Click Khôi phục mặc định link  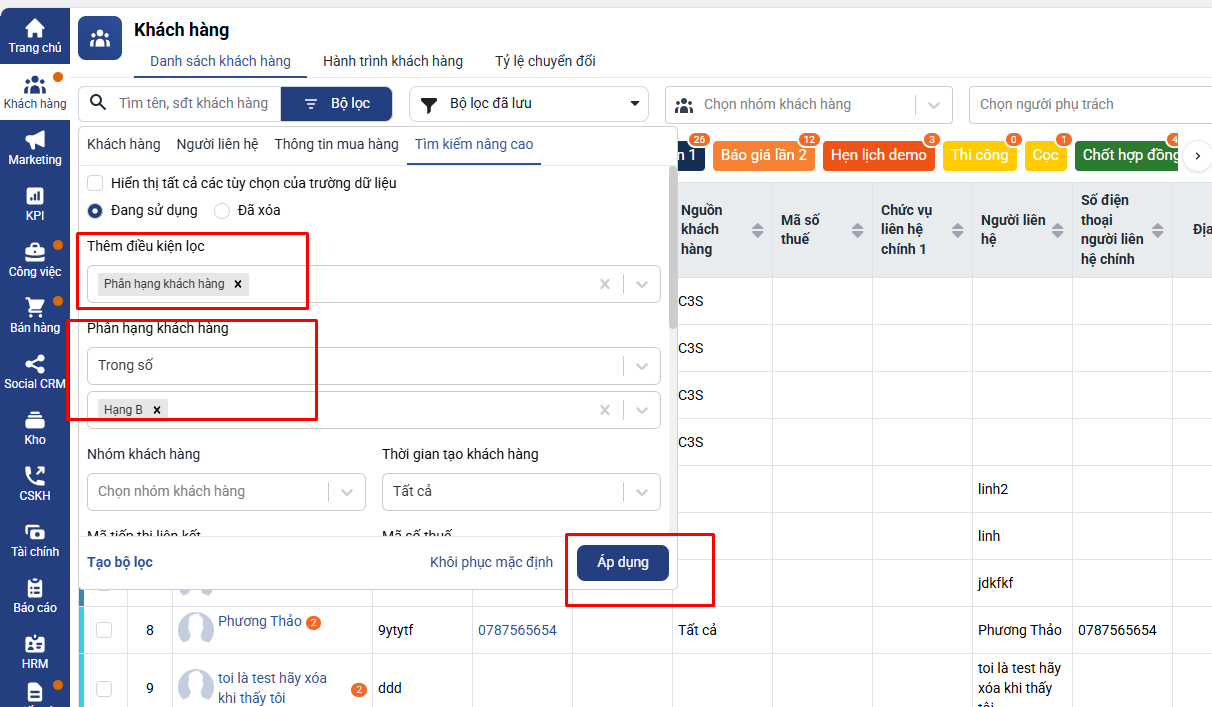491,563
